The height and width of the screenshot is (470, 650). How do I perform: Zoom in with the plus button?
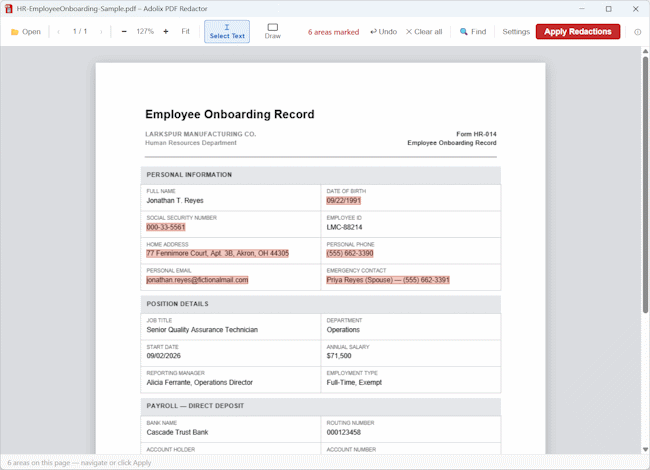[166, 32]
